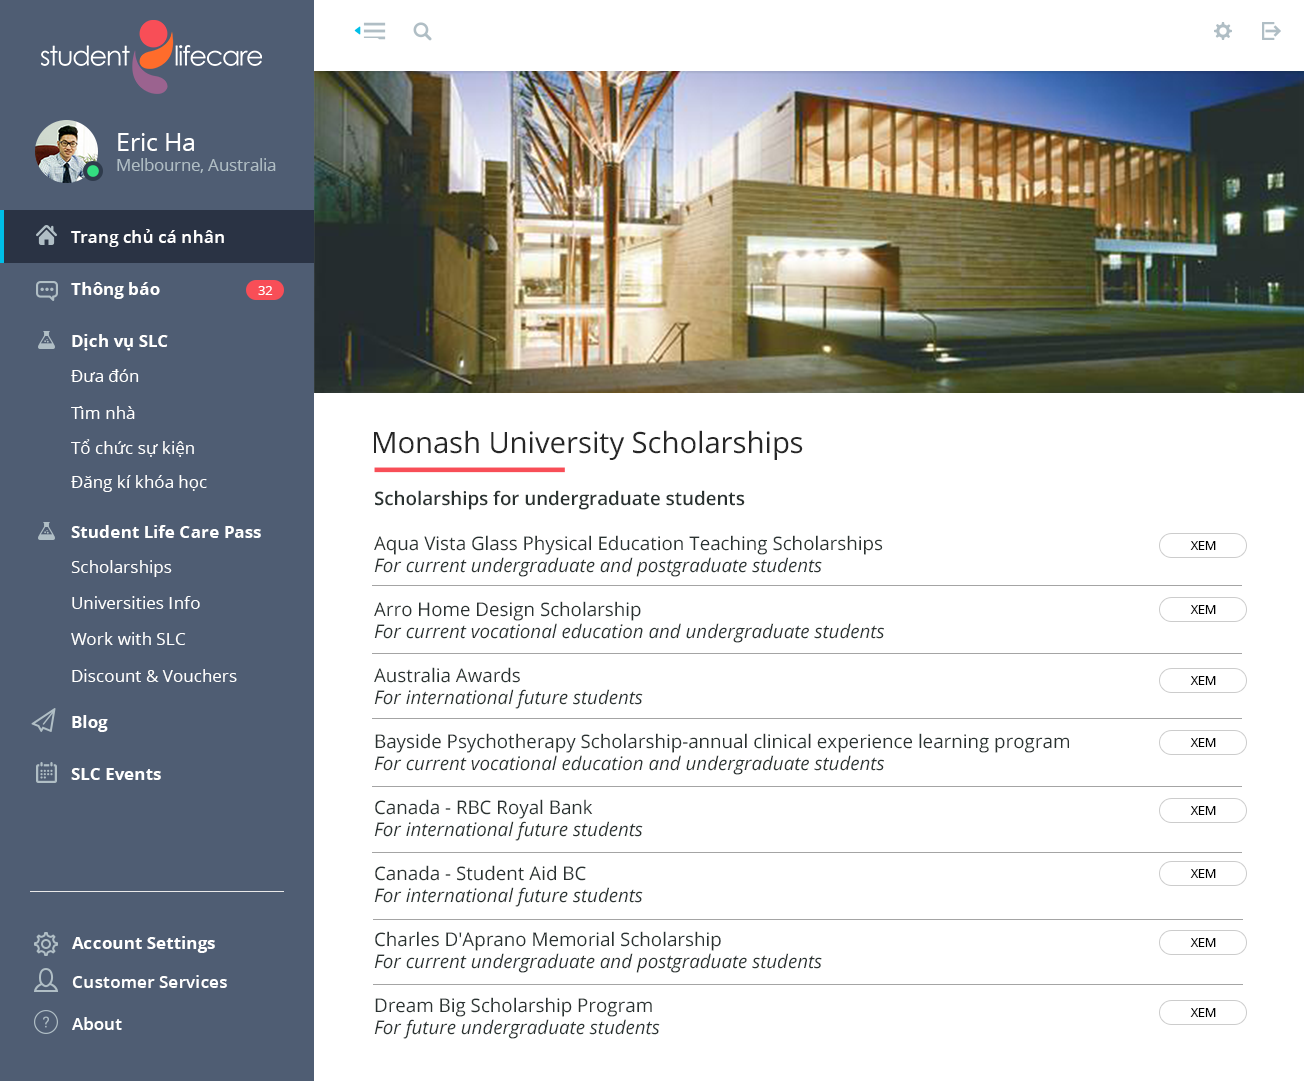The height and width of the screenshot is (1081, 1304).
Task: Collapse the sidebar with the menu toggle icon
Action: pos(370,31)
